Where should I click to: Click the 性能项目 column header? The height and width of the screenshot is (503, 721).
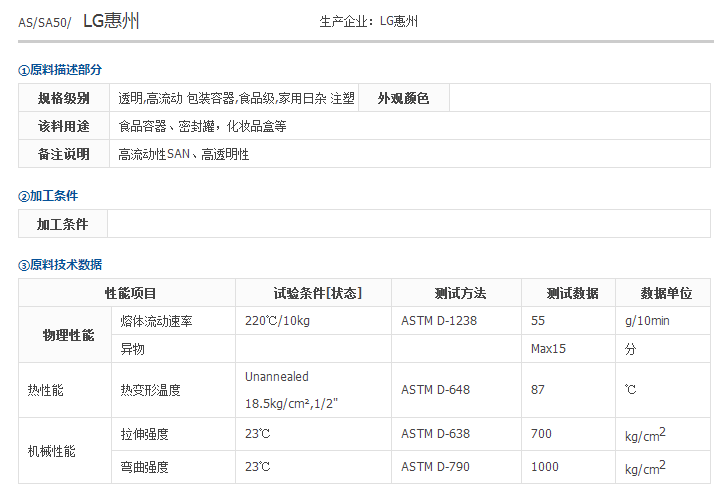[x=127, y=293]
